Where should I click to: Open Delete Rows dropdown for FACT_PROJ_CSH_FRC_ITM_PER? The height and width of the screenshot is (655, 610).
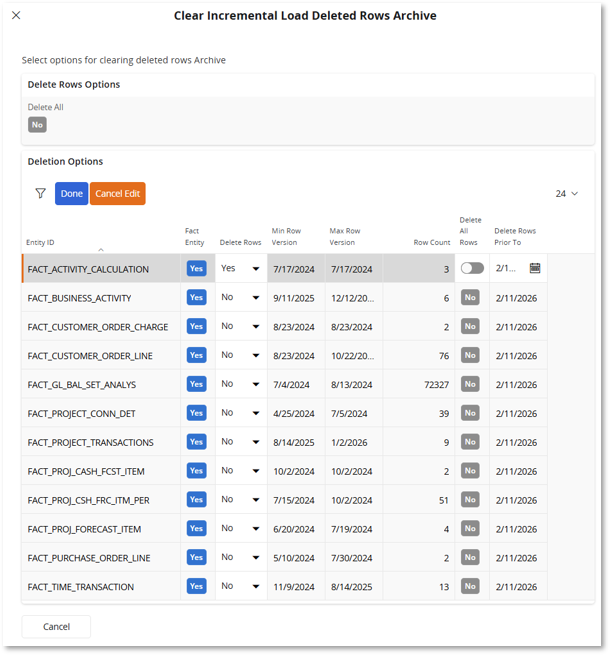point(241,499)
